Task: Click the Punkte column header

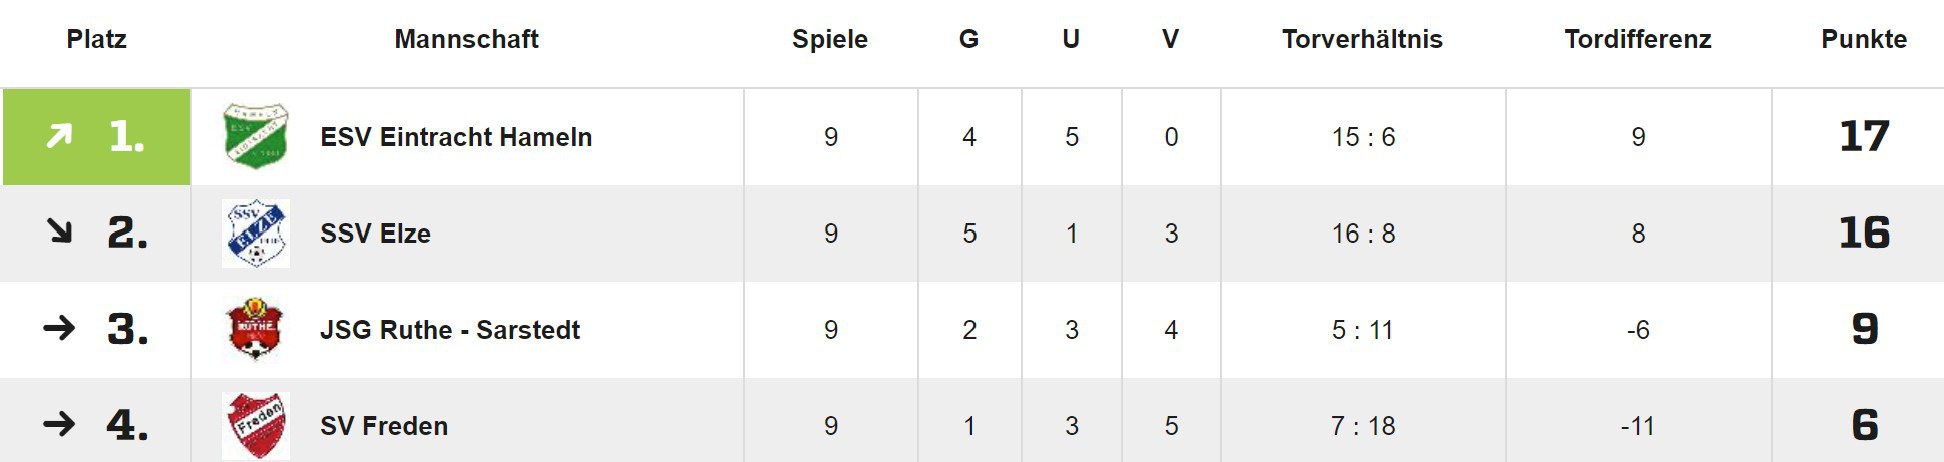Action: click(x=1864, y=39)
